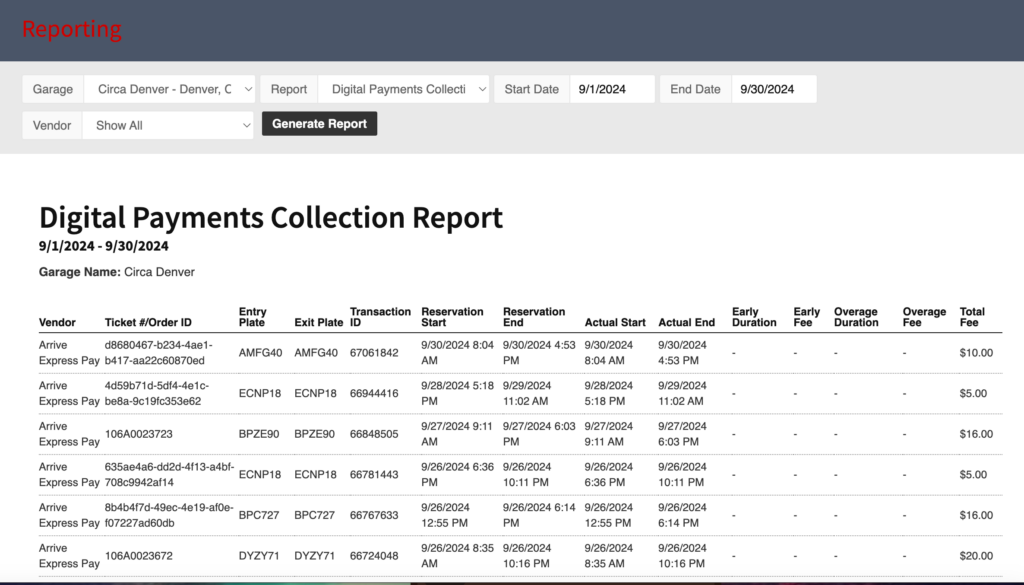The image size is (1024, 585).
Task: Click the Reporting header title
Action: tap(72, 29)
